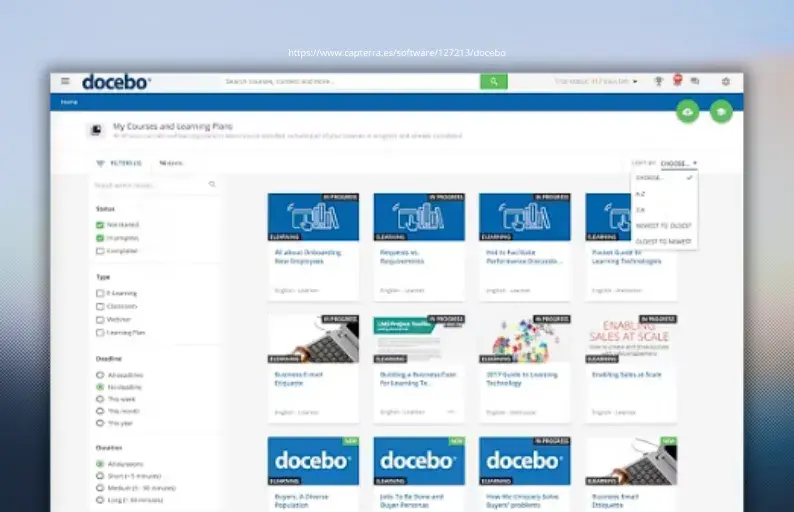Click the sidebar search magnifier icon

[212, 184]
